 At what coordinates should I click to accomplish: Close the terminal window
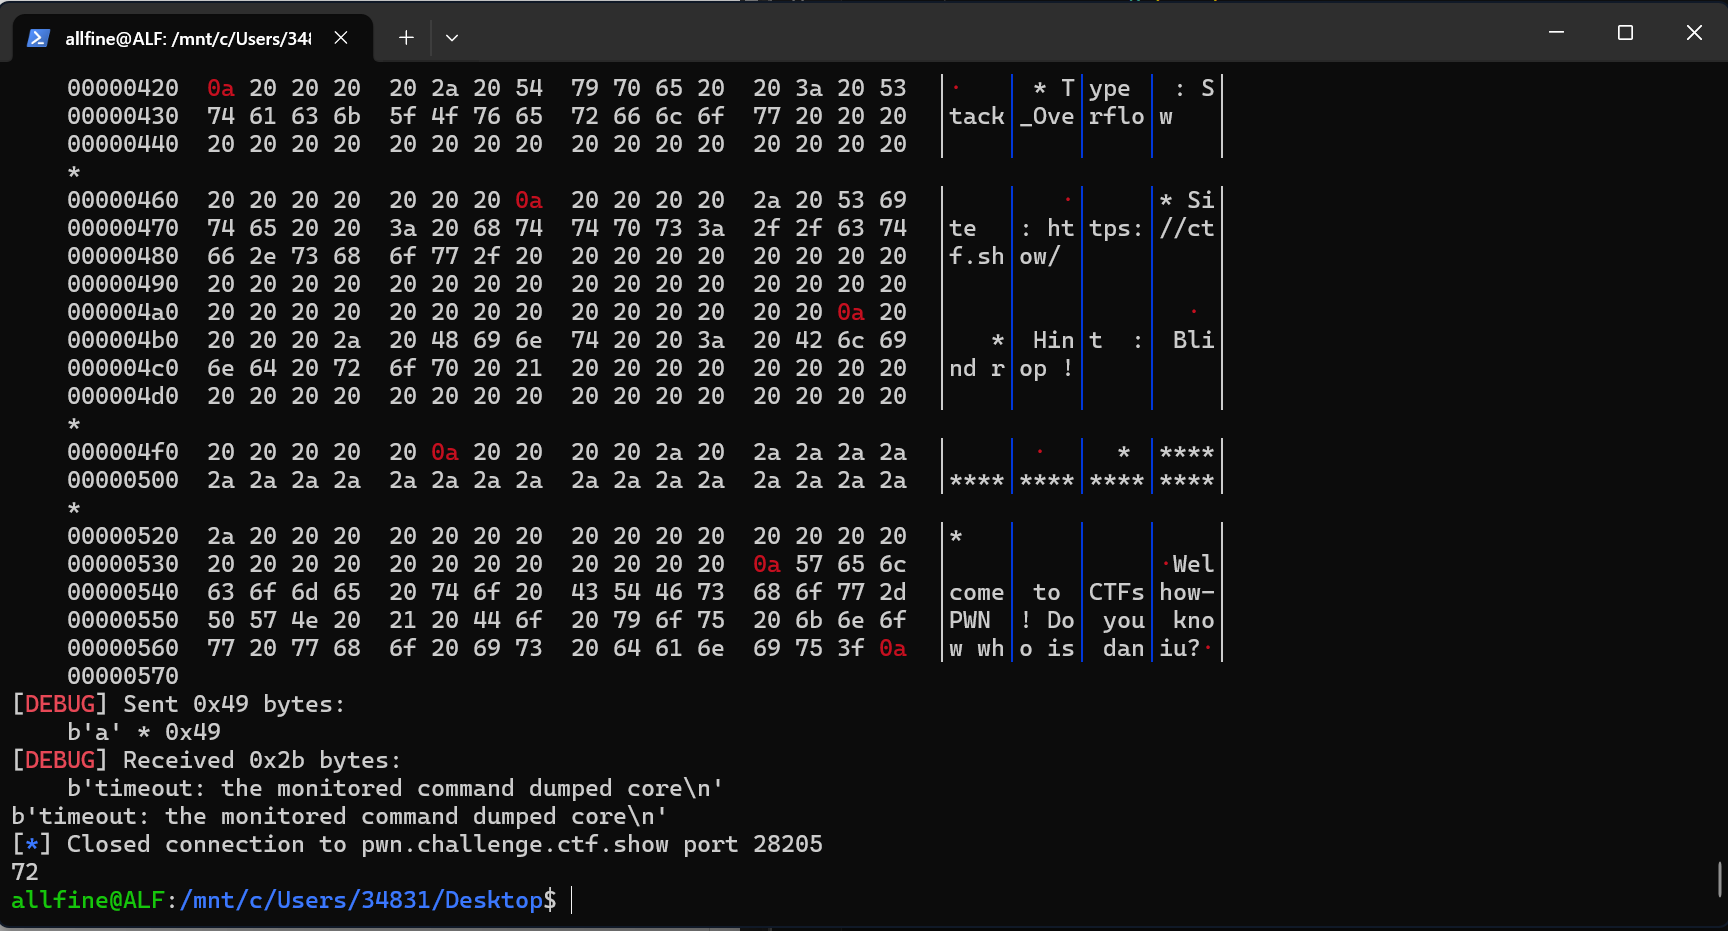click(x=1694, y=32)
